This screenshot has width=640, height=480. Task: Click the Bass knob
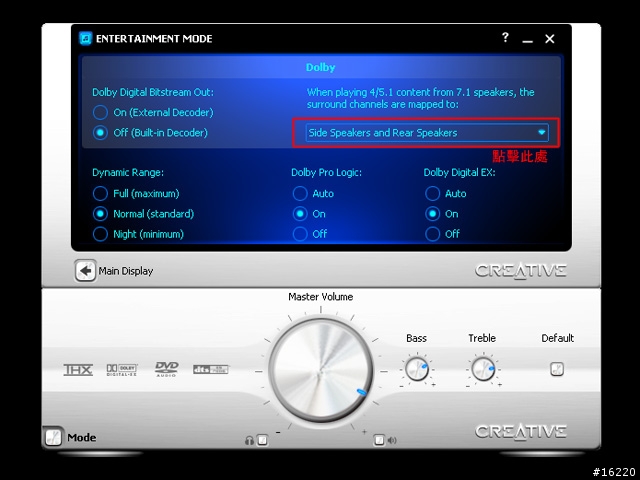pos(417,369)
